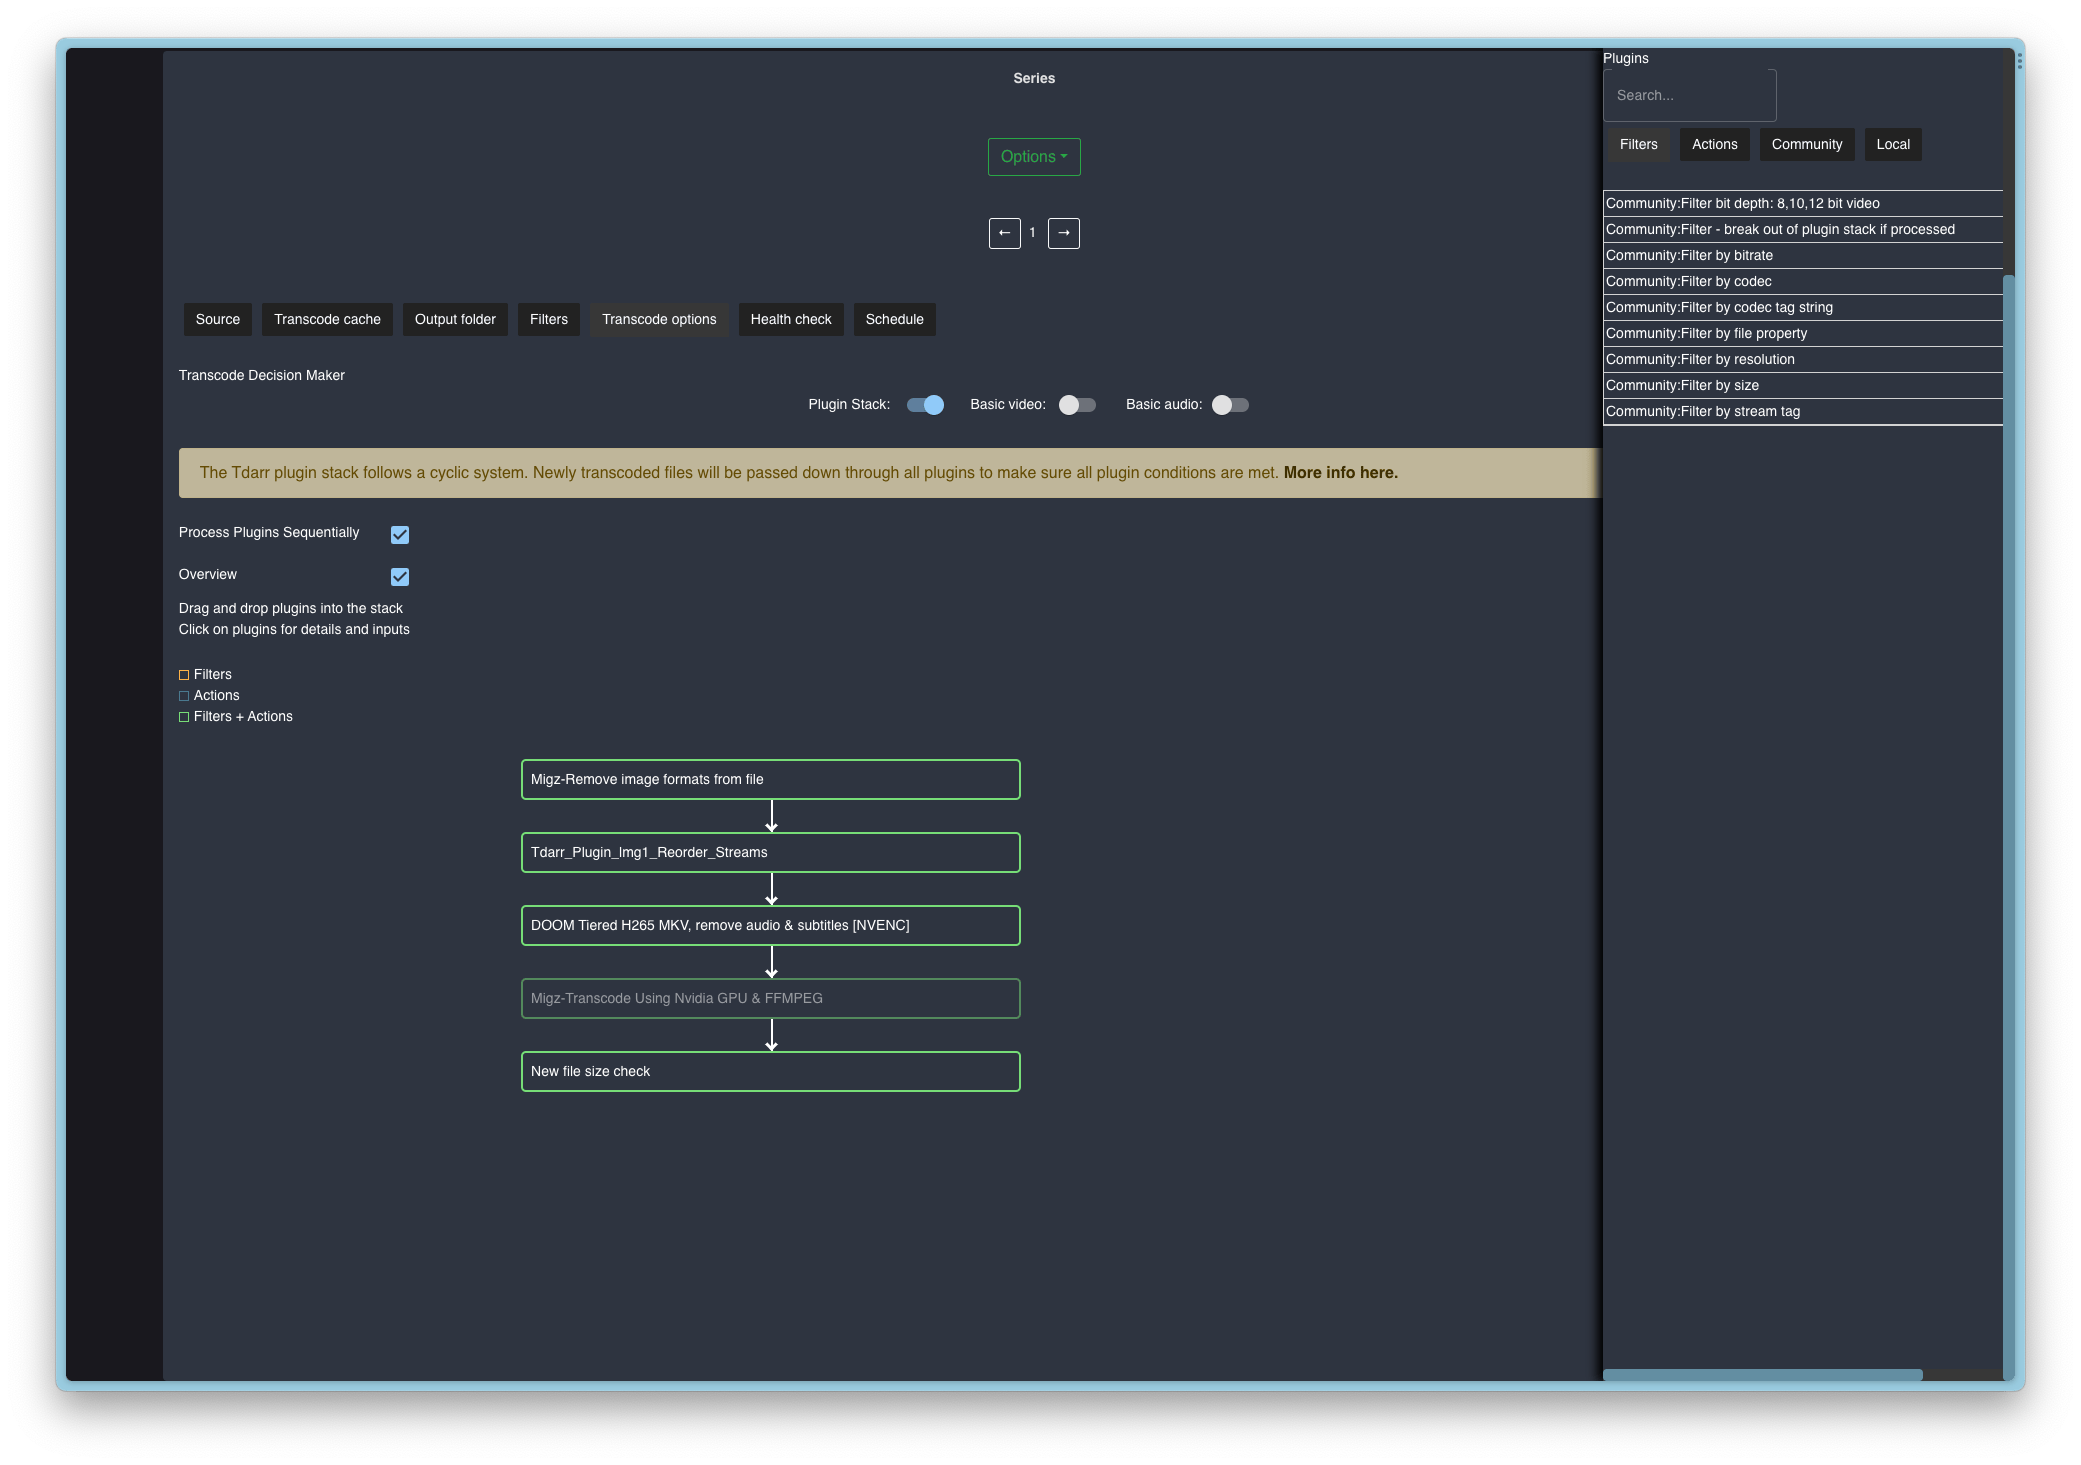The width and height of the screenshot is (2081, 1465).
Task: Enable the Basic video switch
Action: point(1077,405)
